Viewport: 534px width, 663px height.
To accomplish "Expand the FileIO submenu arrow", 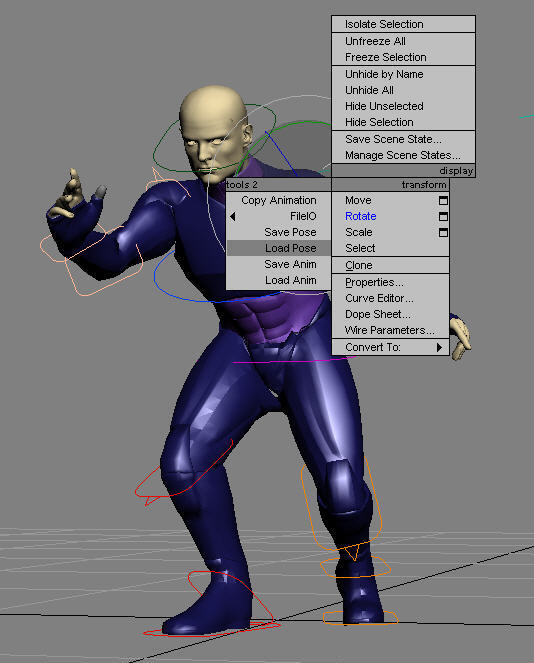I will point(233,216).
